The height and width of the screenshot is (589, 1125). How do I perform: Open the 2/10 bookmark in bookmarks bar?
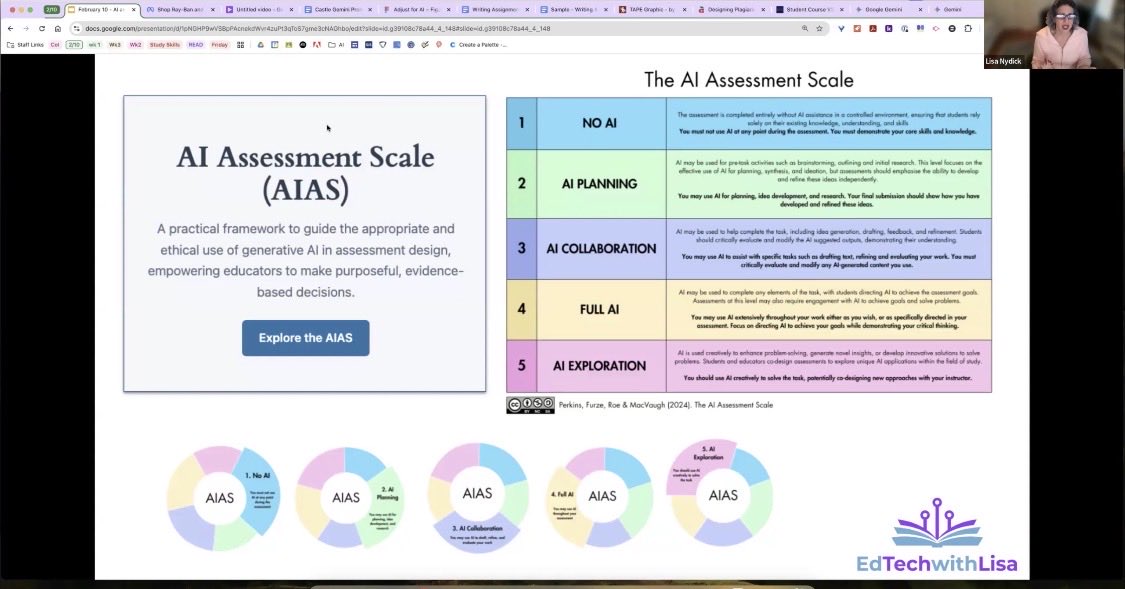pyautogui.click(x=74, y=44)
